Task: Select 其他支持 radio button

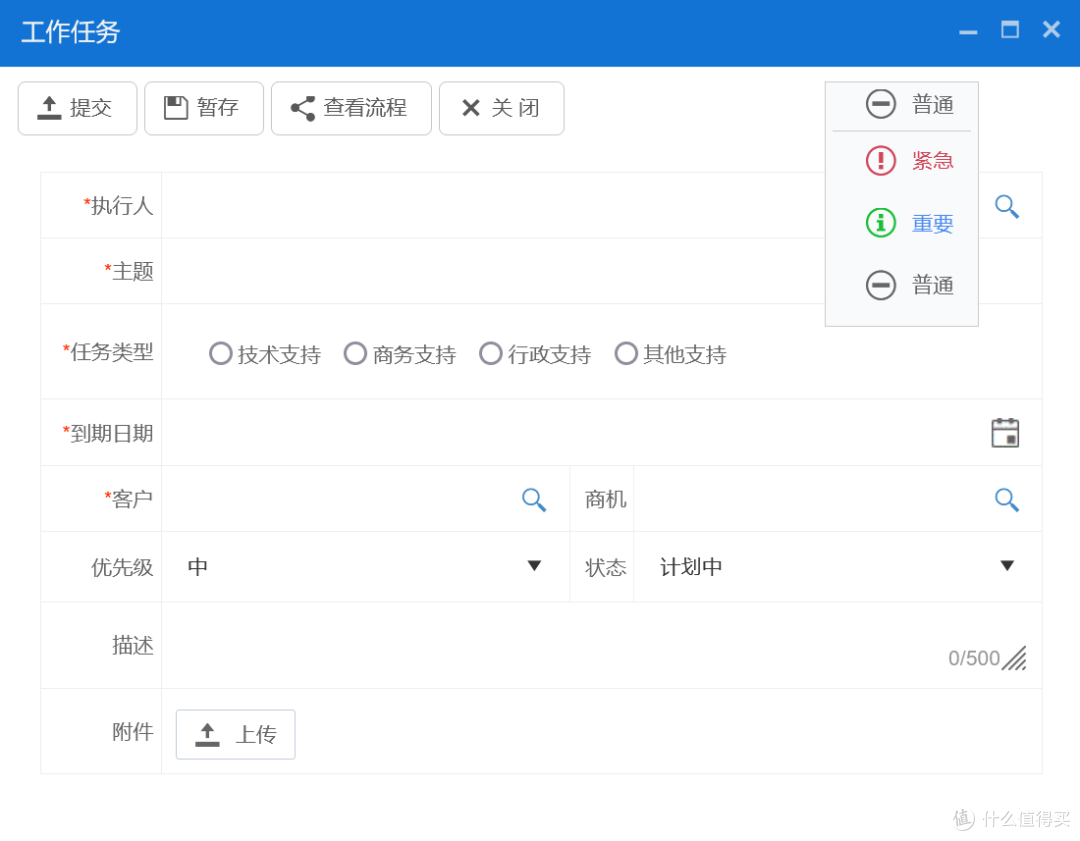Action: [625, 354]
